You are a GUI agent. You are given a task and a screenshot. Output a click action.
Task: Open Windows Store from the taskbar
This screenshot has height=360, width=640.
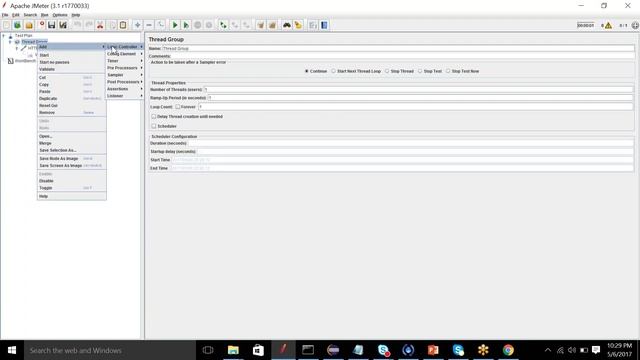[x=258, y=350]
